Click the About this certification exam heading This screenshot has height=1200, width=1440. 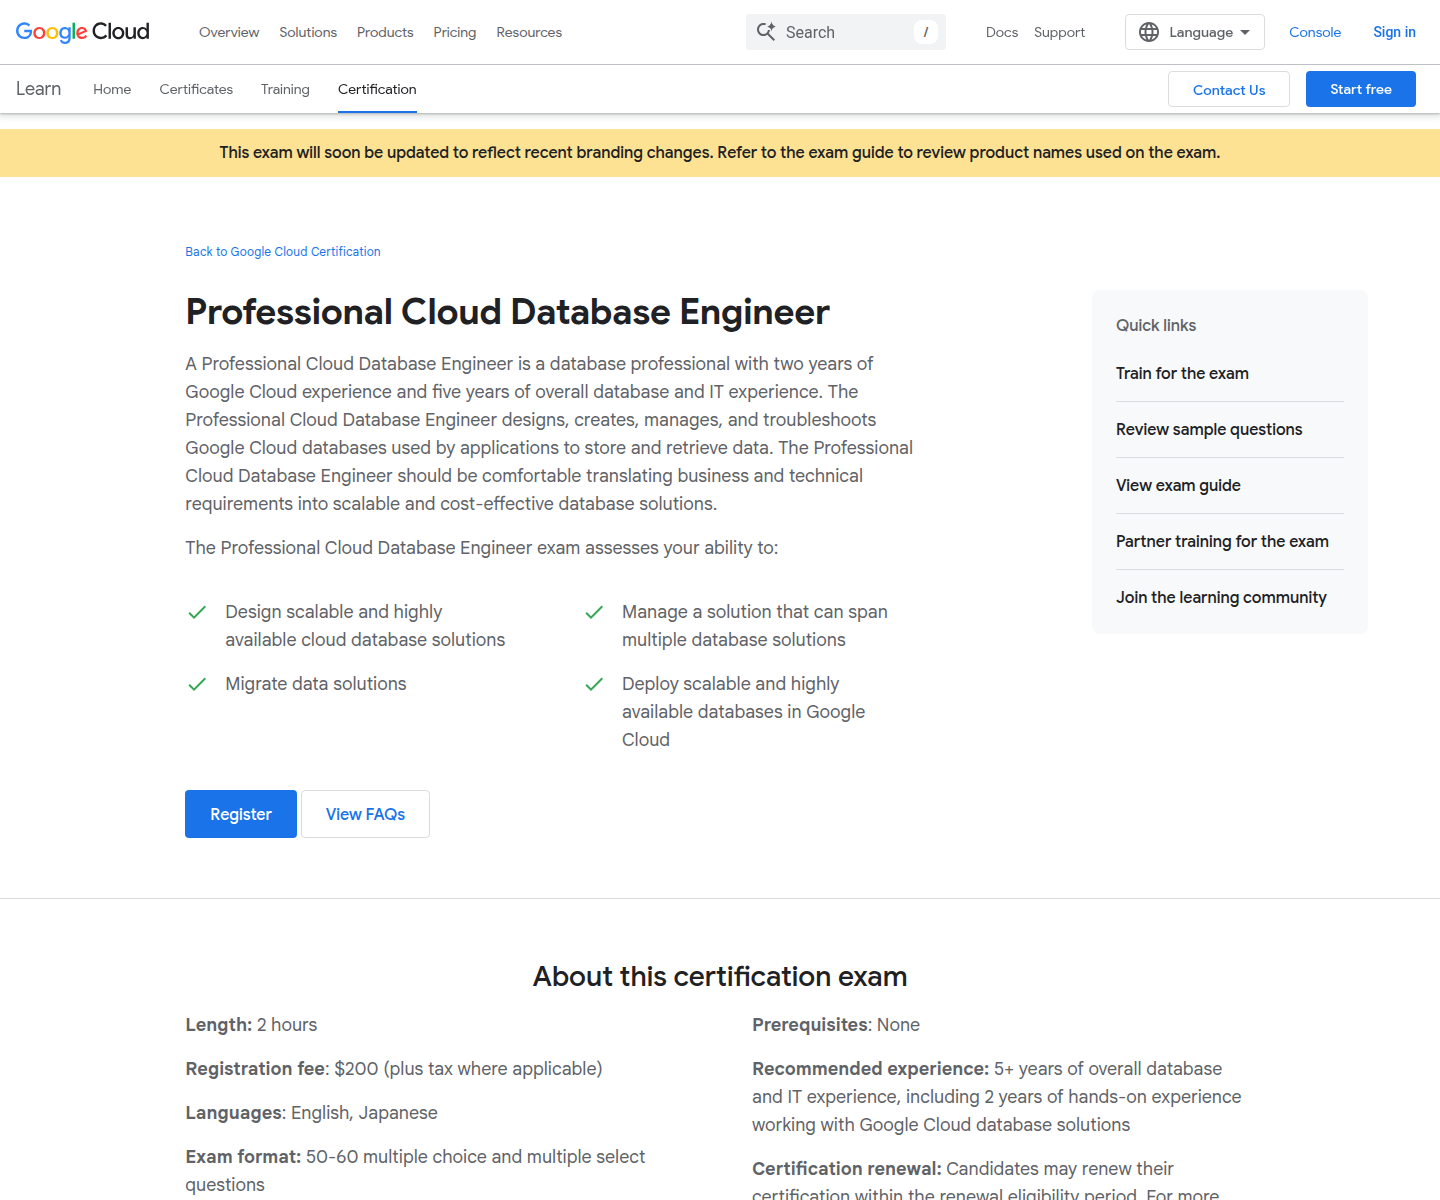720,976
